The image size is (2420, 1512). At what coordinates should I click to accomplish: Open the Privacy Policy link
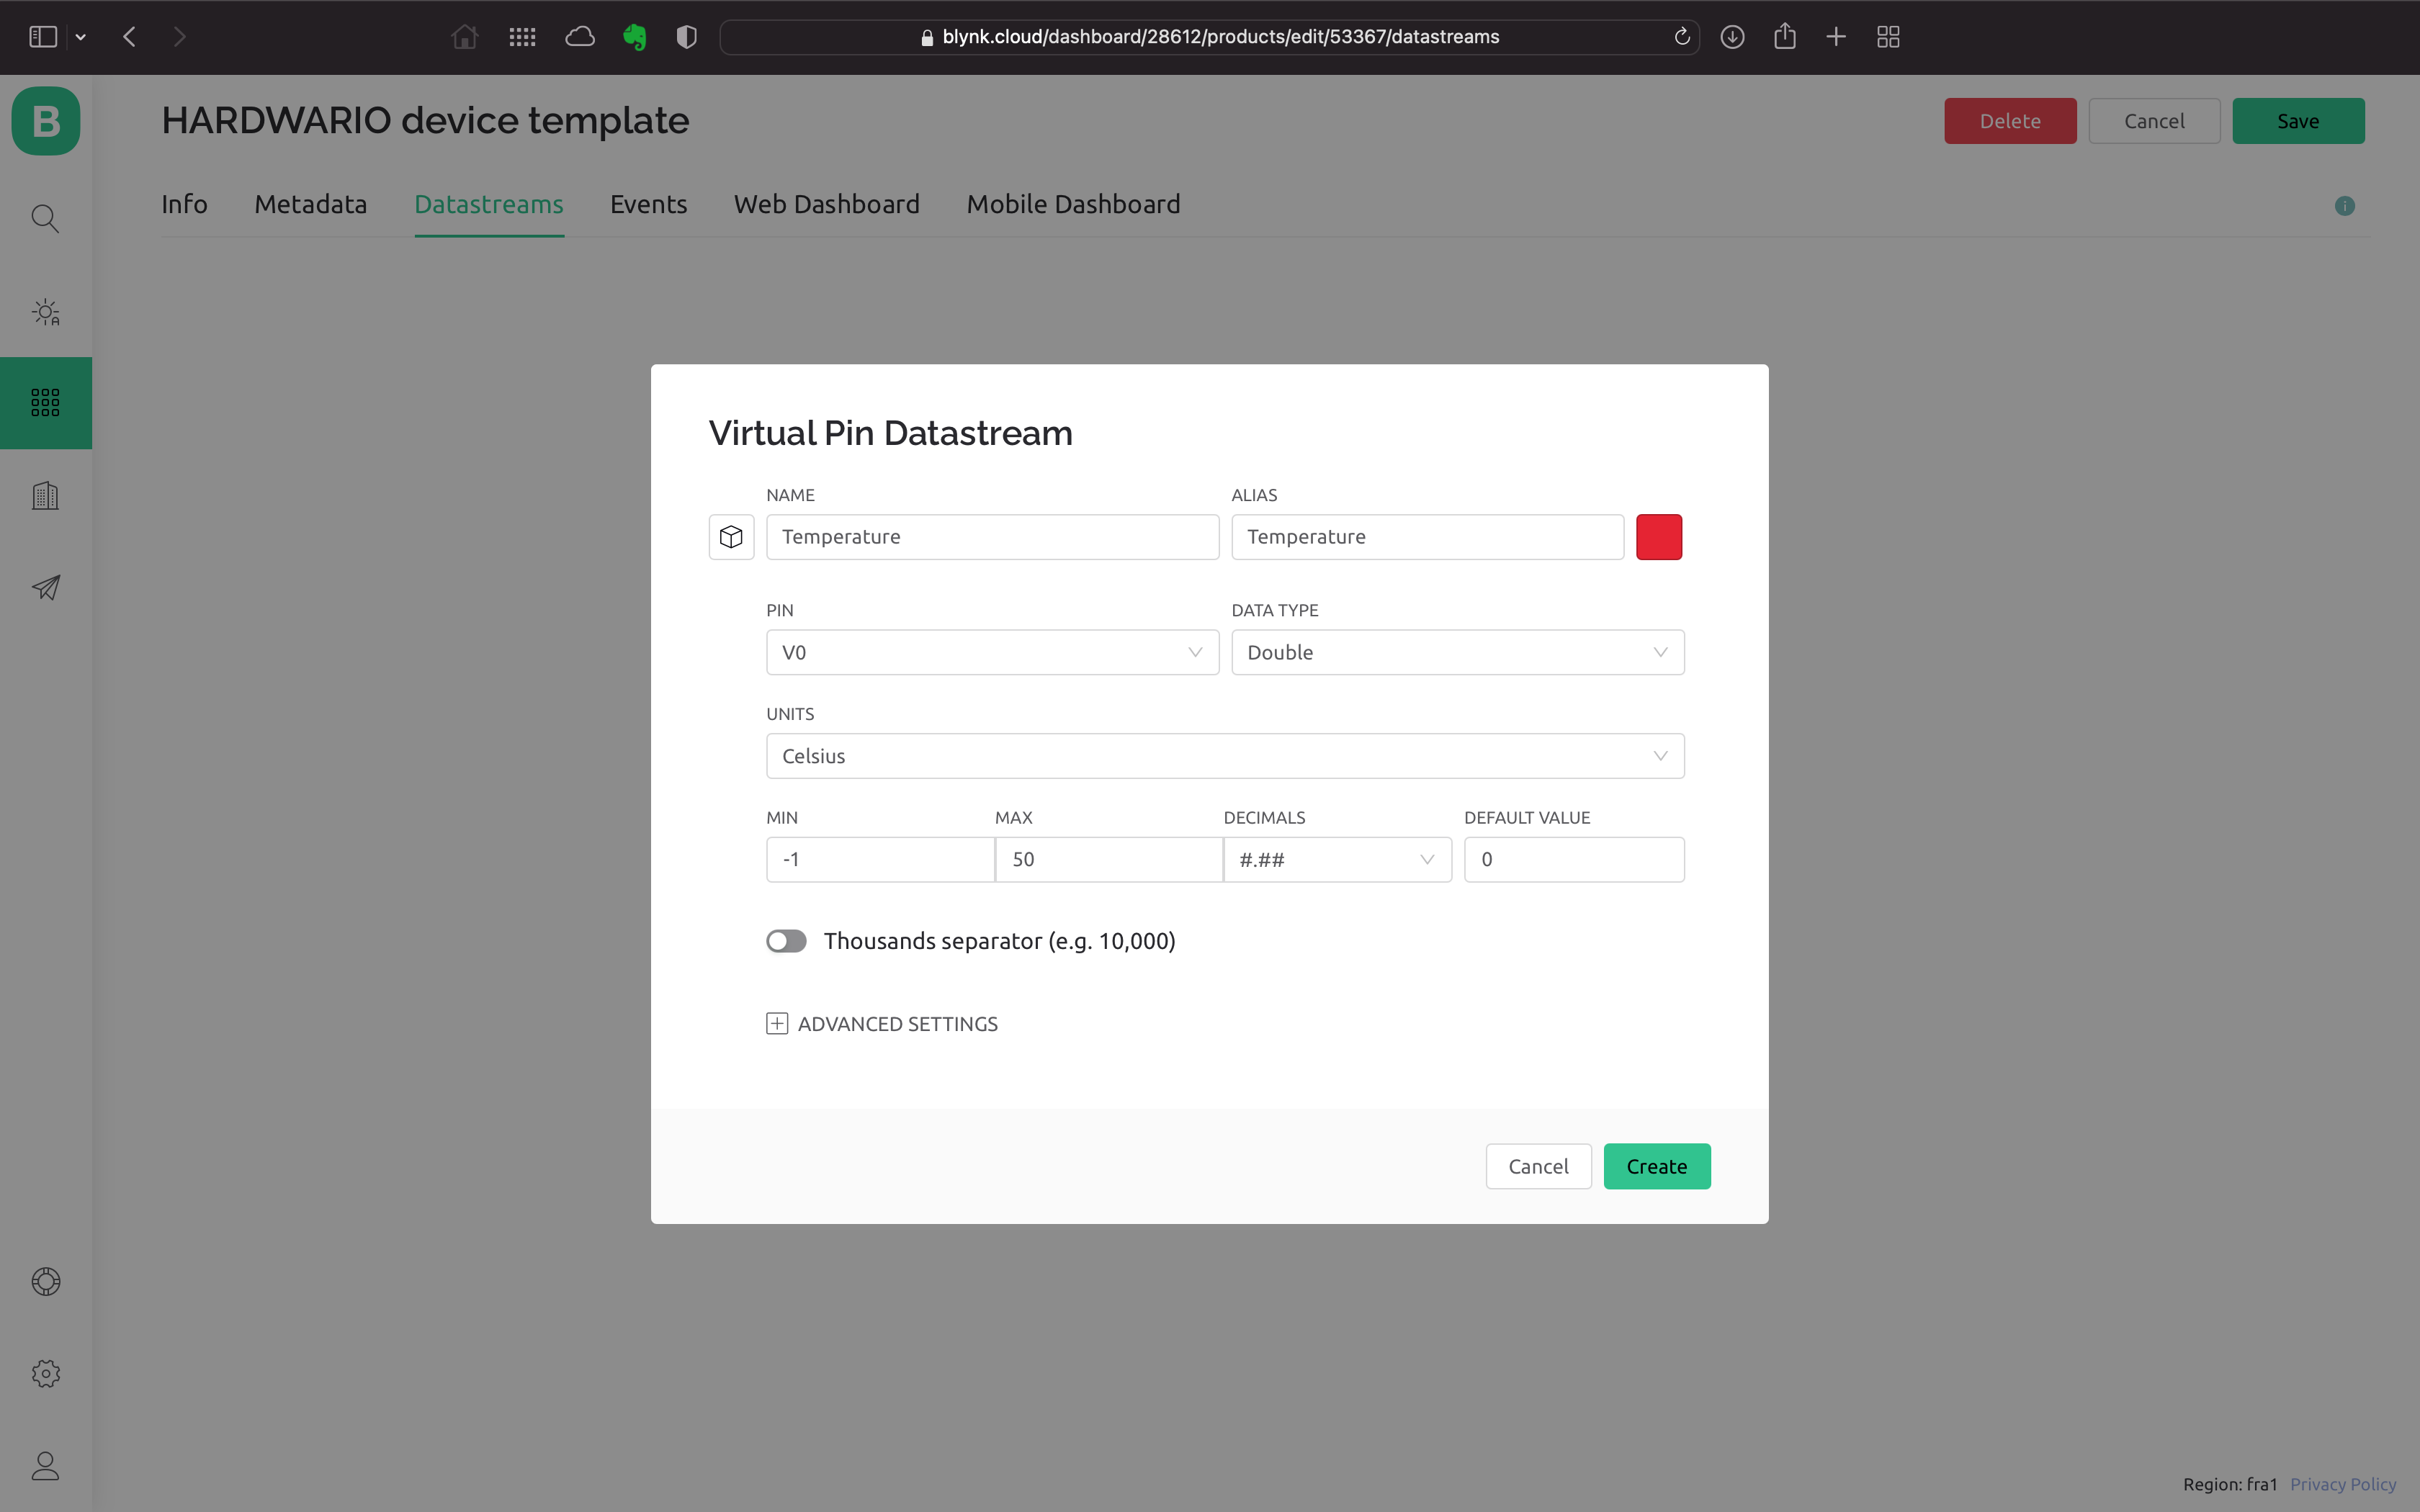[x=2343, y=1484]
